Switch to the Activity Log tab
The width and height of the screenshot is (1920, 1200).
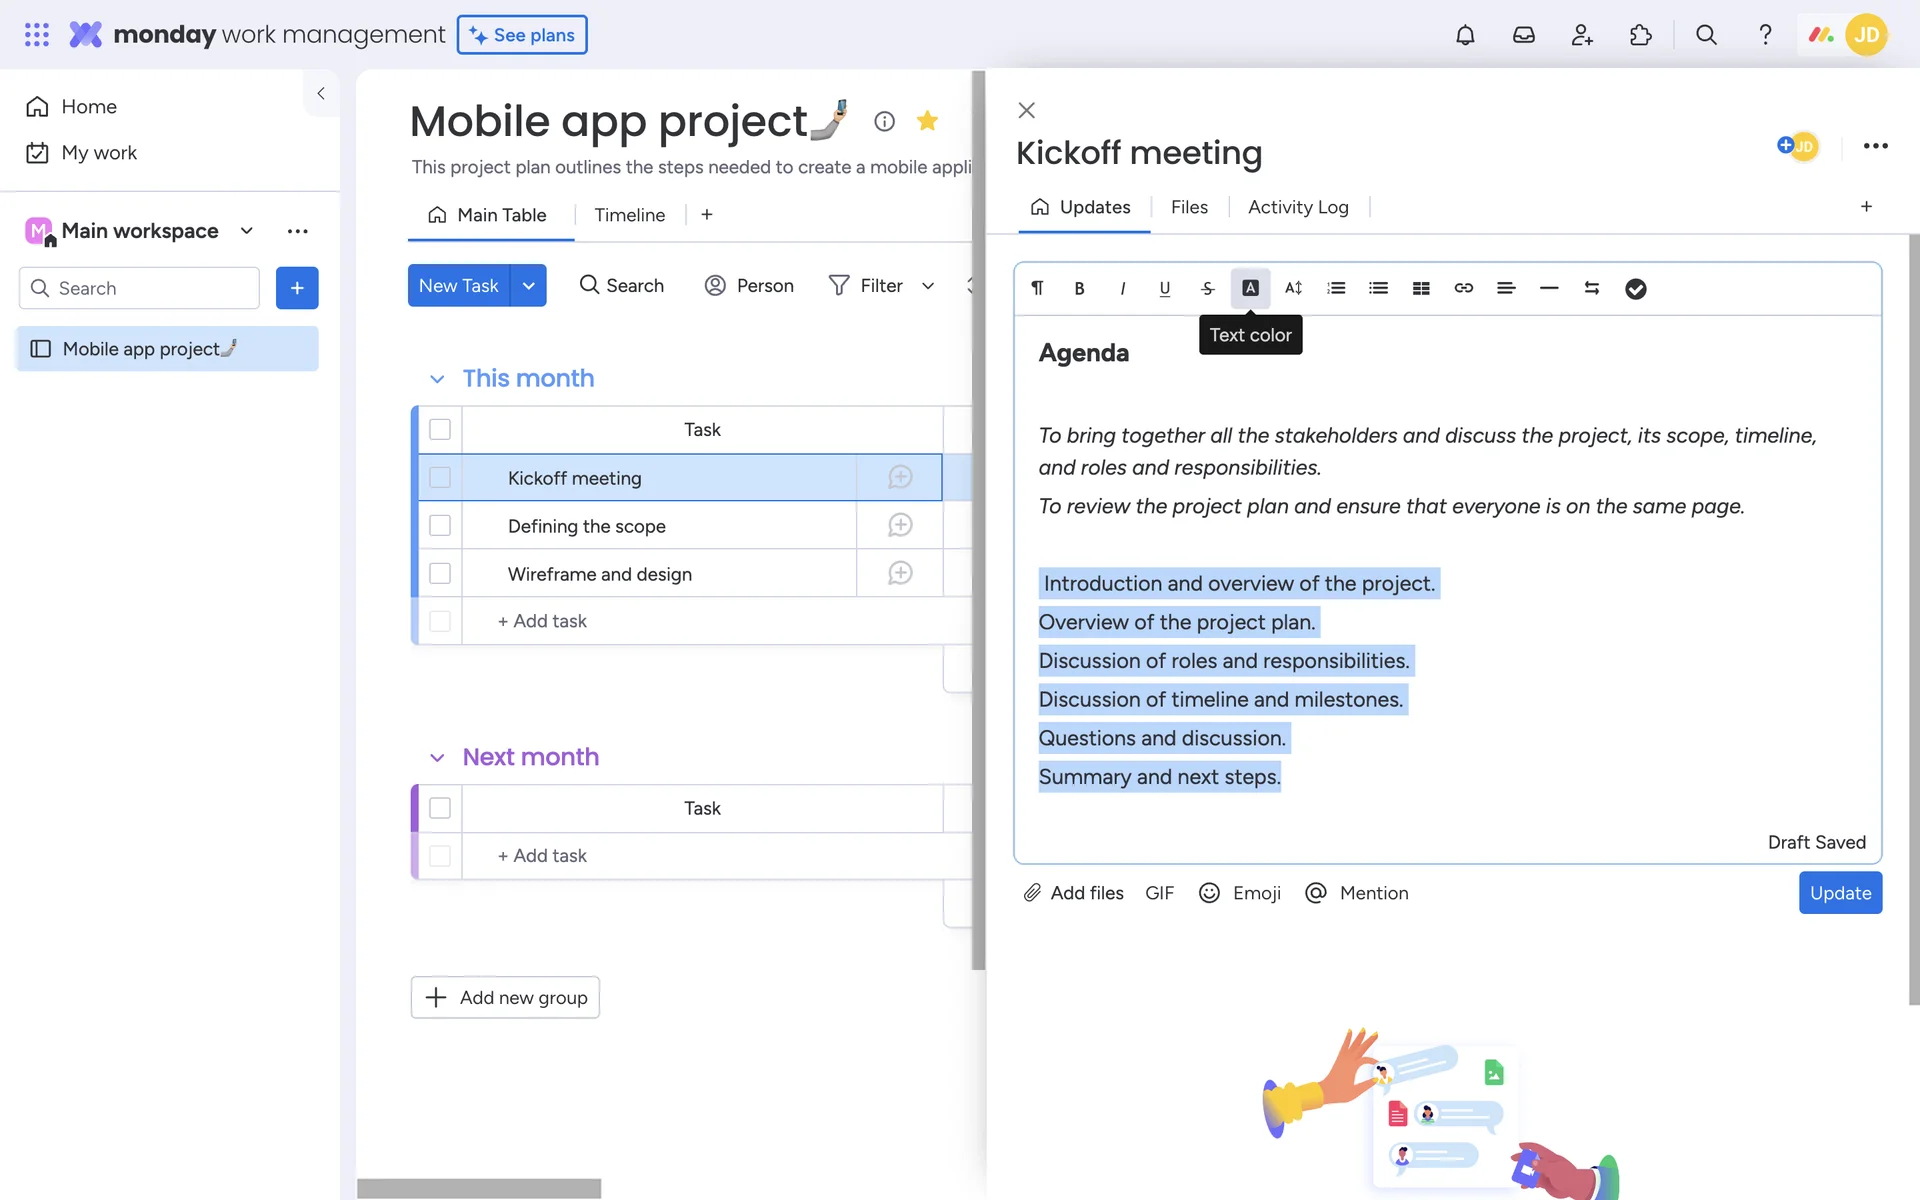tap(1297, 207)
